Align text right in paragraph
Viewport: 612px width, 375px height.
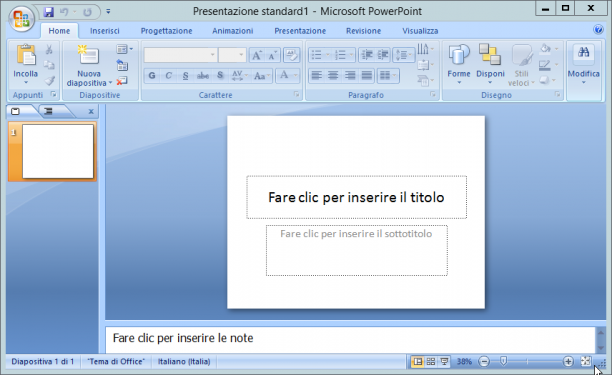pyautogui.click(x=350, y=75)
